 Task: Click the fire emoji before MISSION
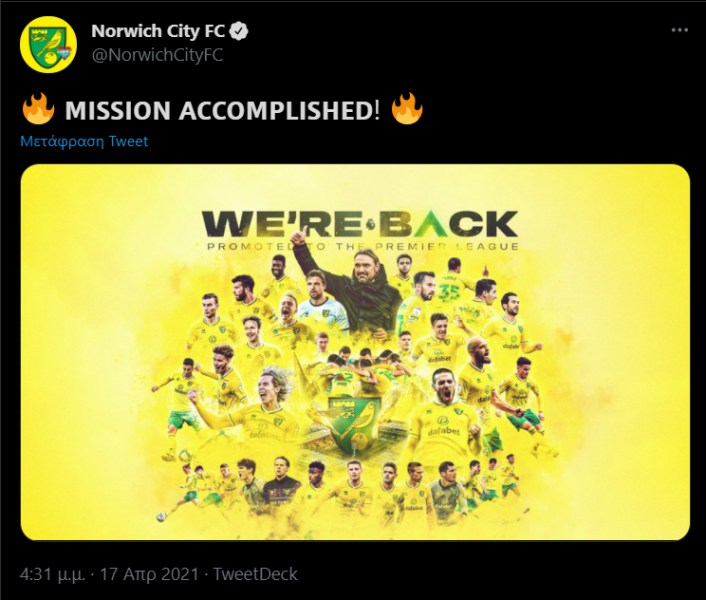[x=38, y=108]
